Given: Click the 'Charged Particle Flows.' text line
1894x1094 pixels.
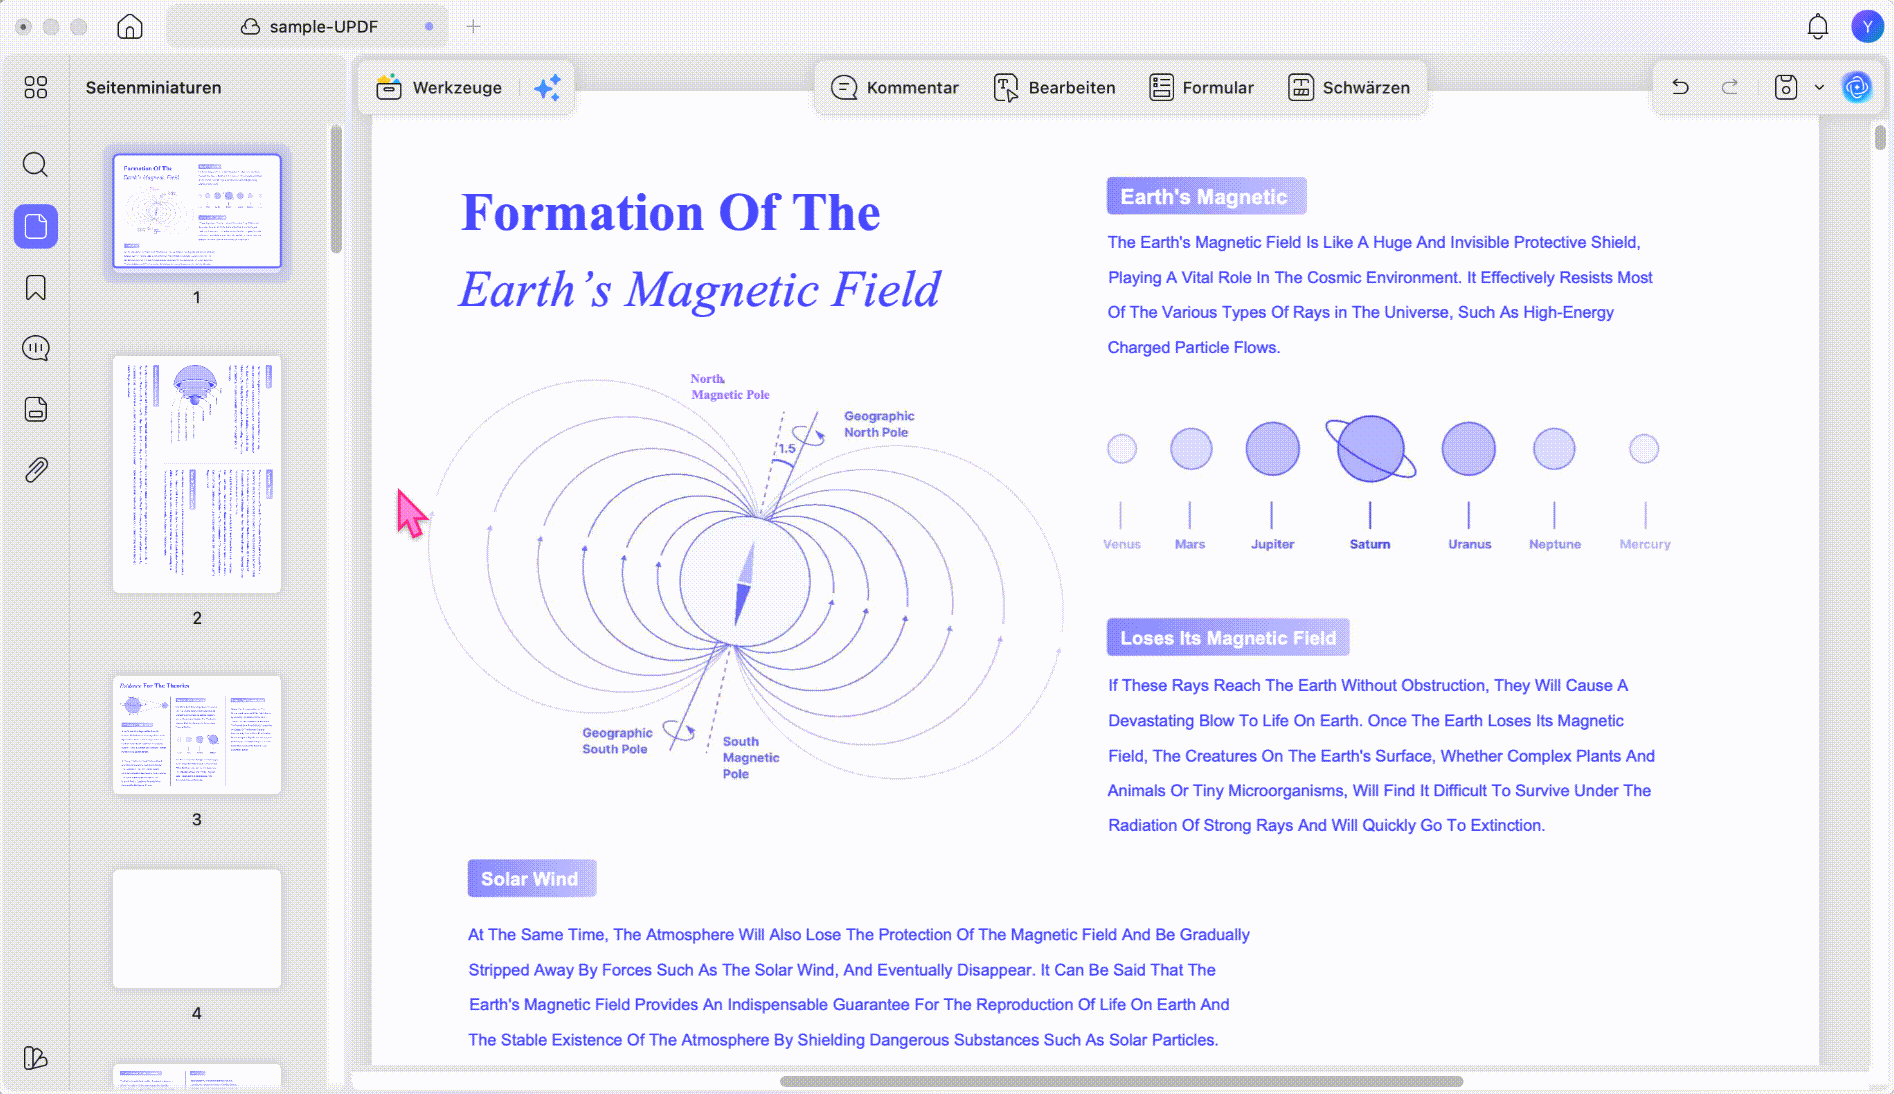Looking at the screenshot, I should point(1194,348).
